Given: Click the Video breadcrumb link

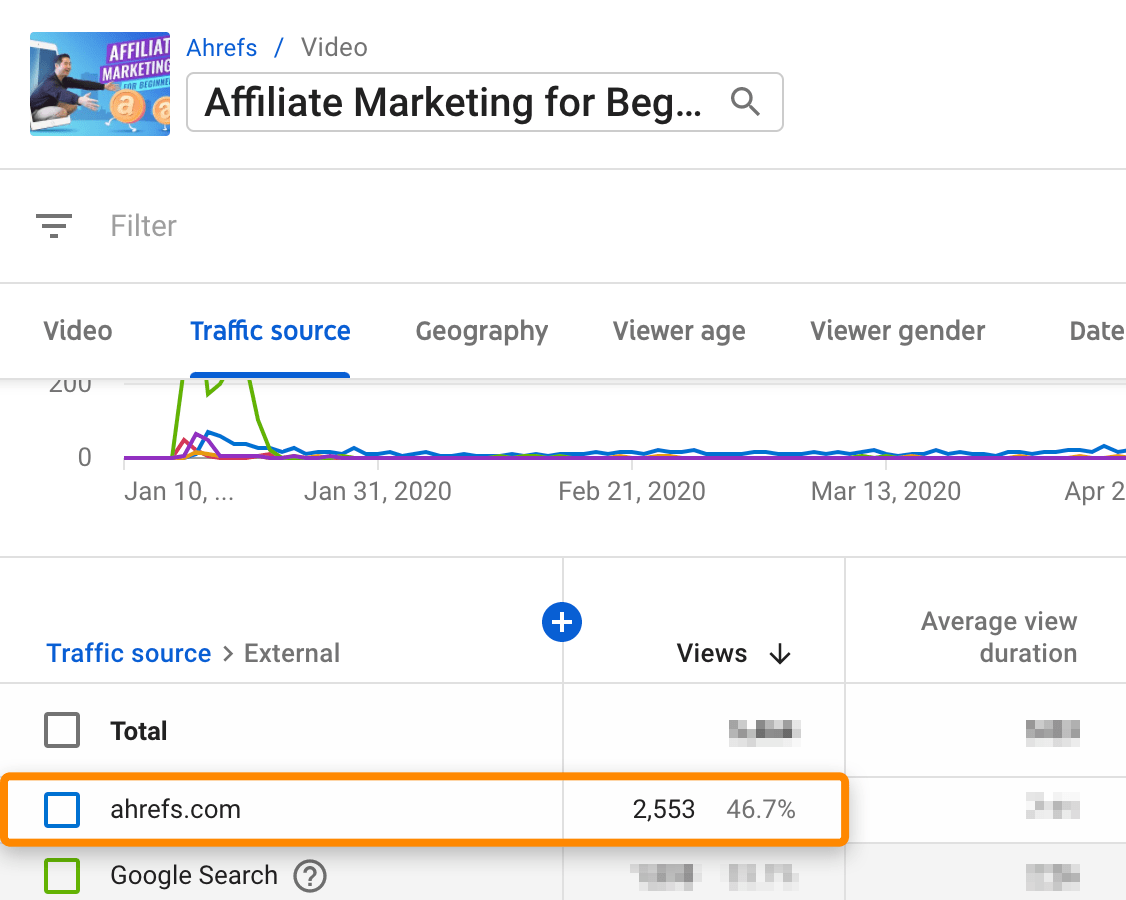Looking at the screenshot, I should pos(333,47).
